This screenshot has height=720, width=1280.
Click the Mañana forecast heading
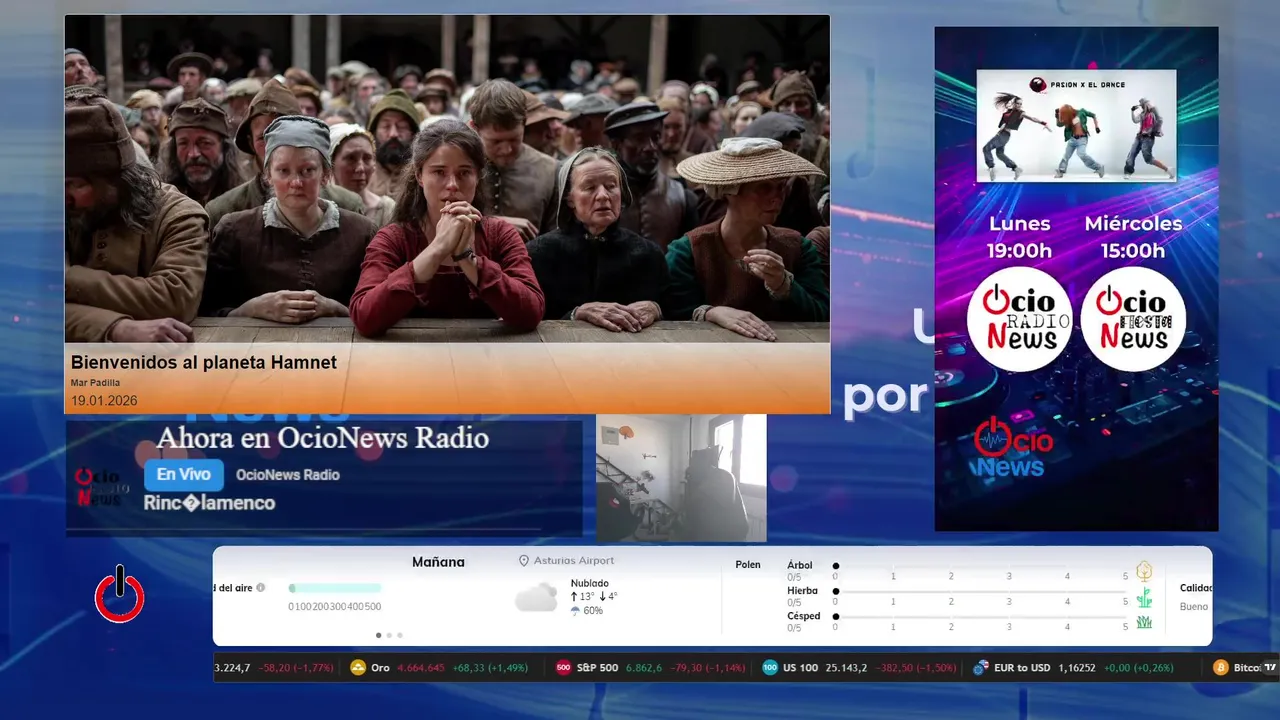tap(438, 562)
